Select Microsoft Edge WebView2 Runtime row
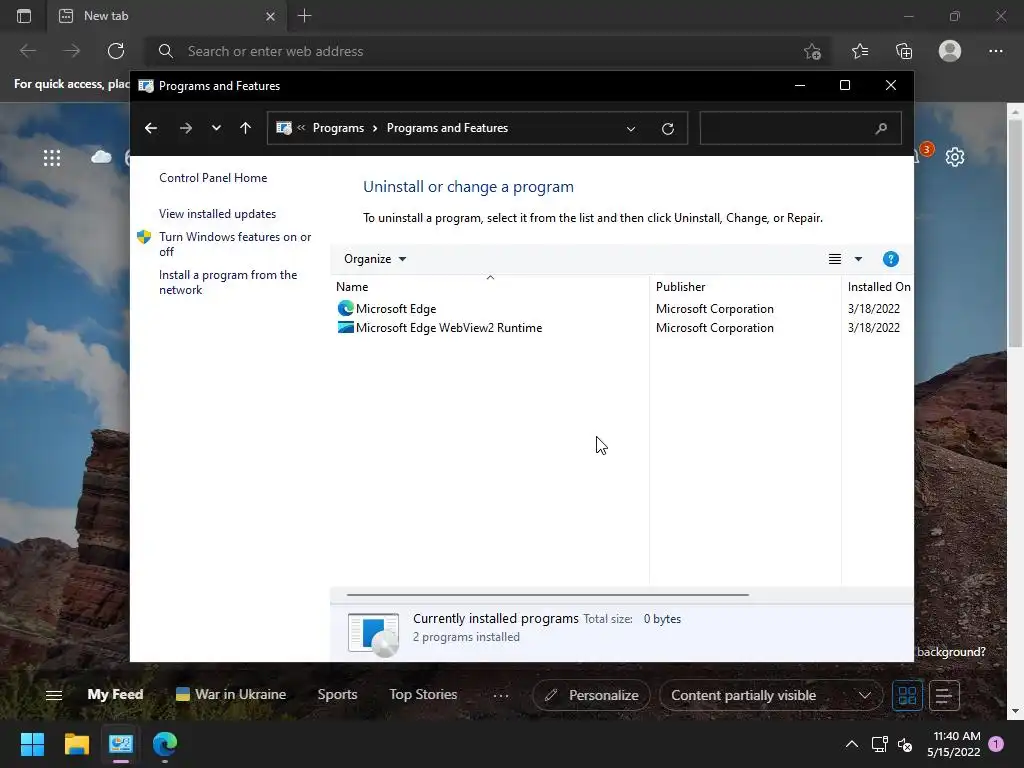This screenshot has height=768, width=1024. pyautogui.click(x=622, y=328)
